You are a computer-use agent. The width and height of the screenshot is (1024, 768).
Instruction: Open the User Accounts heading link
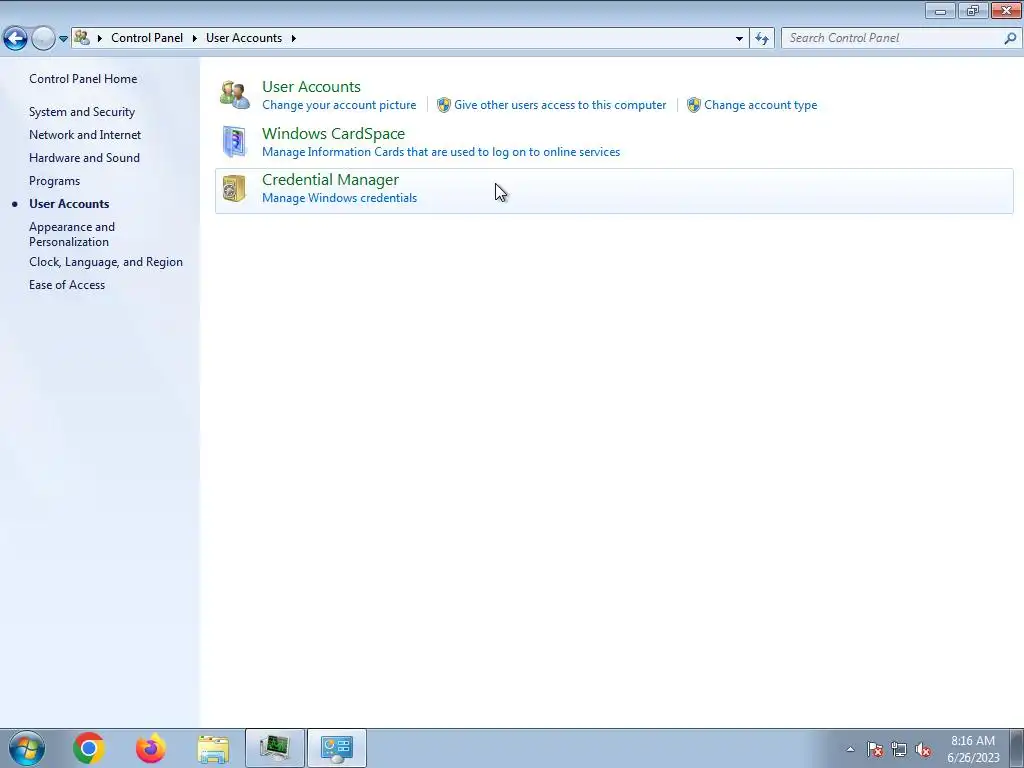coord(311,86)
